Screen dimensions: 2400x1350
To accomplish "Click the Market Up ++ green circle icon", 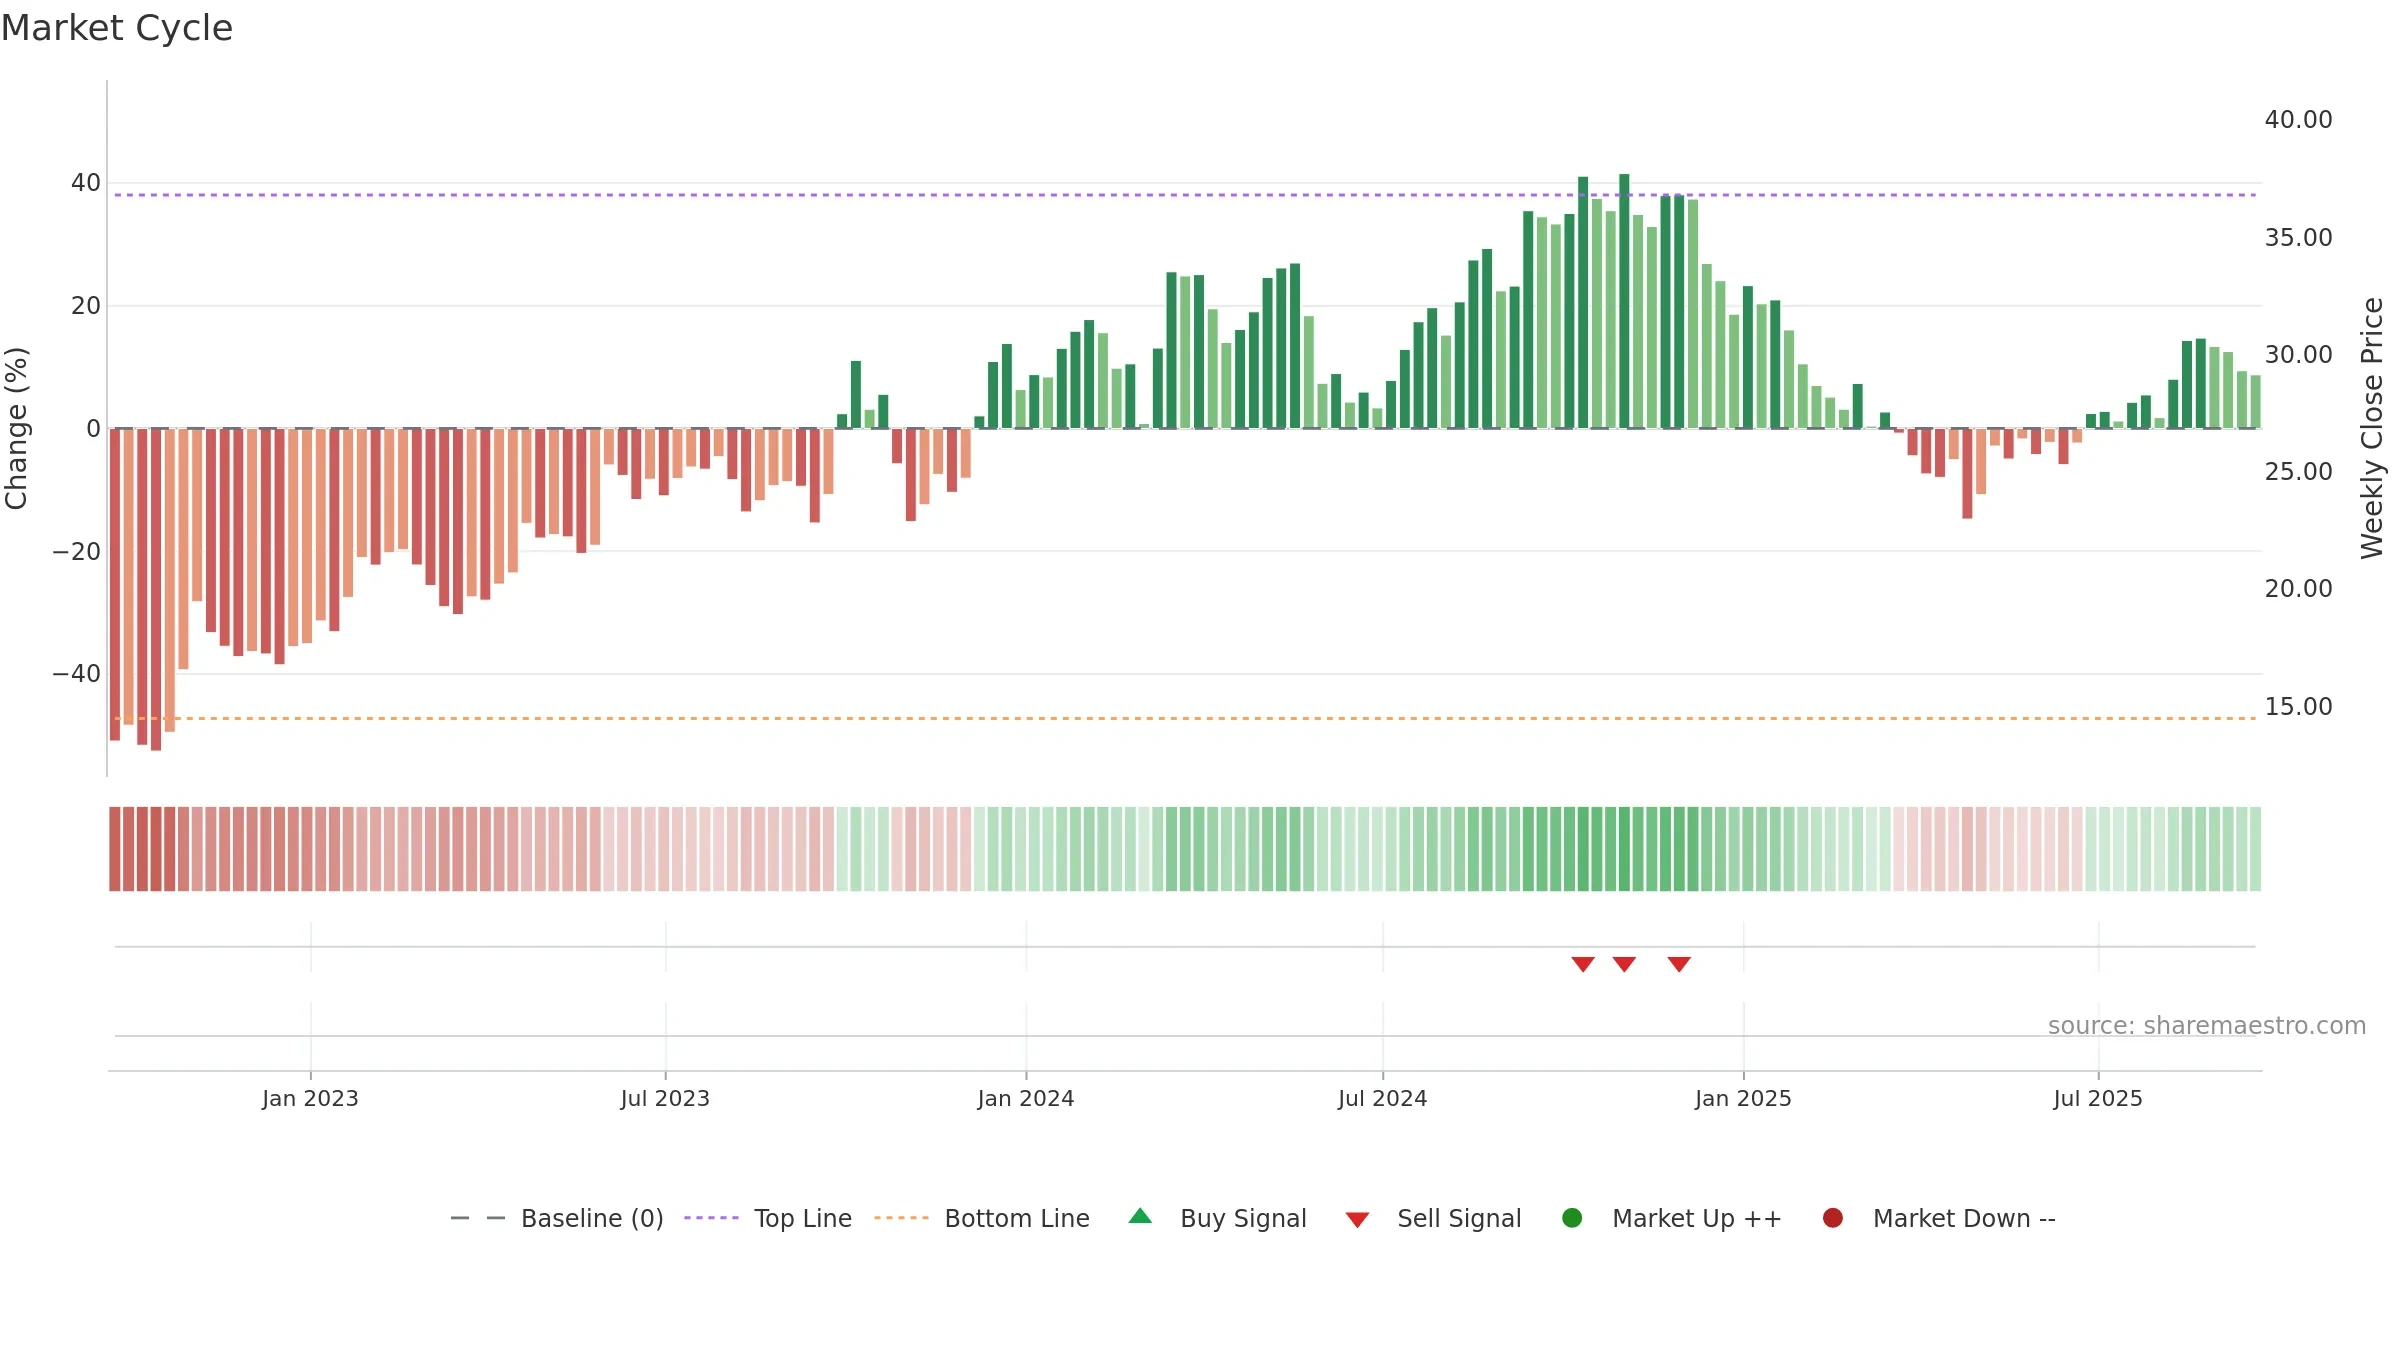I will (x=1572, y=1218).
